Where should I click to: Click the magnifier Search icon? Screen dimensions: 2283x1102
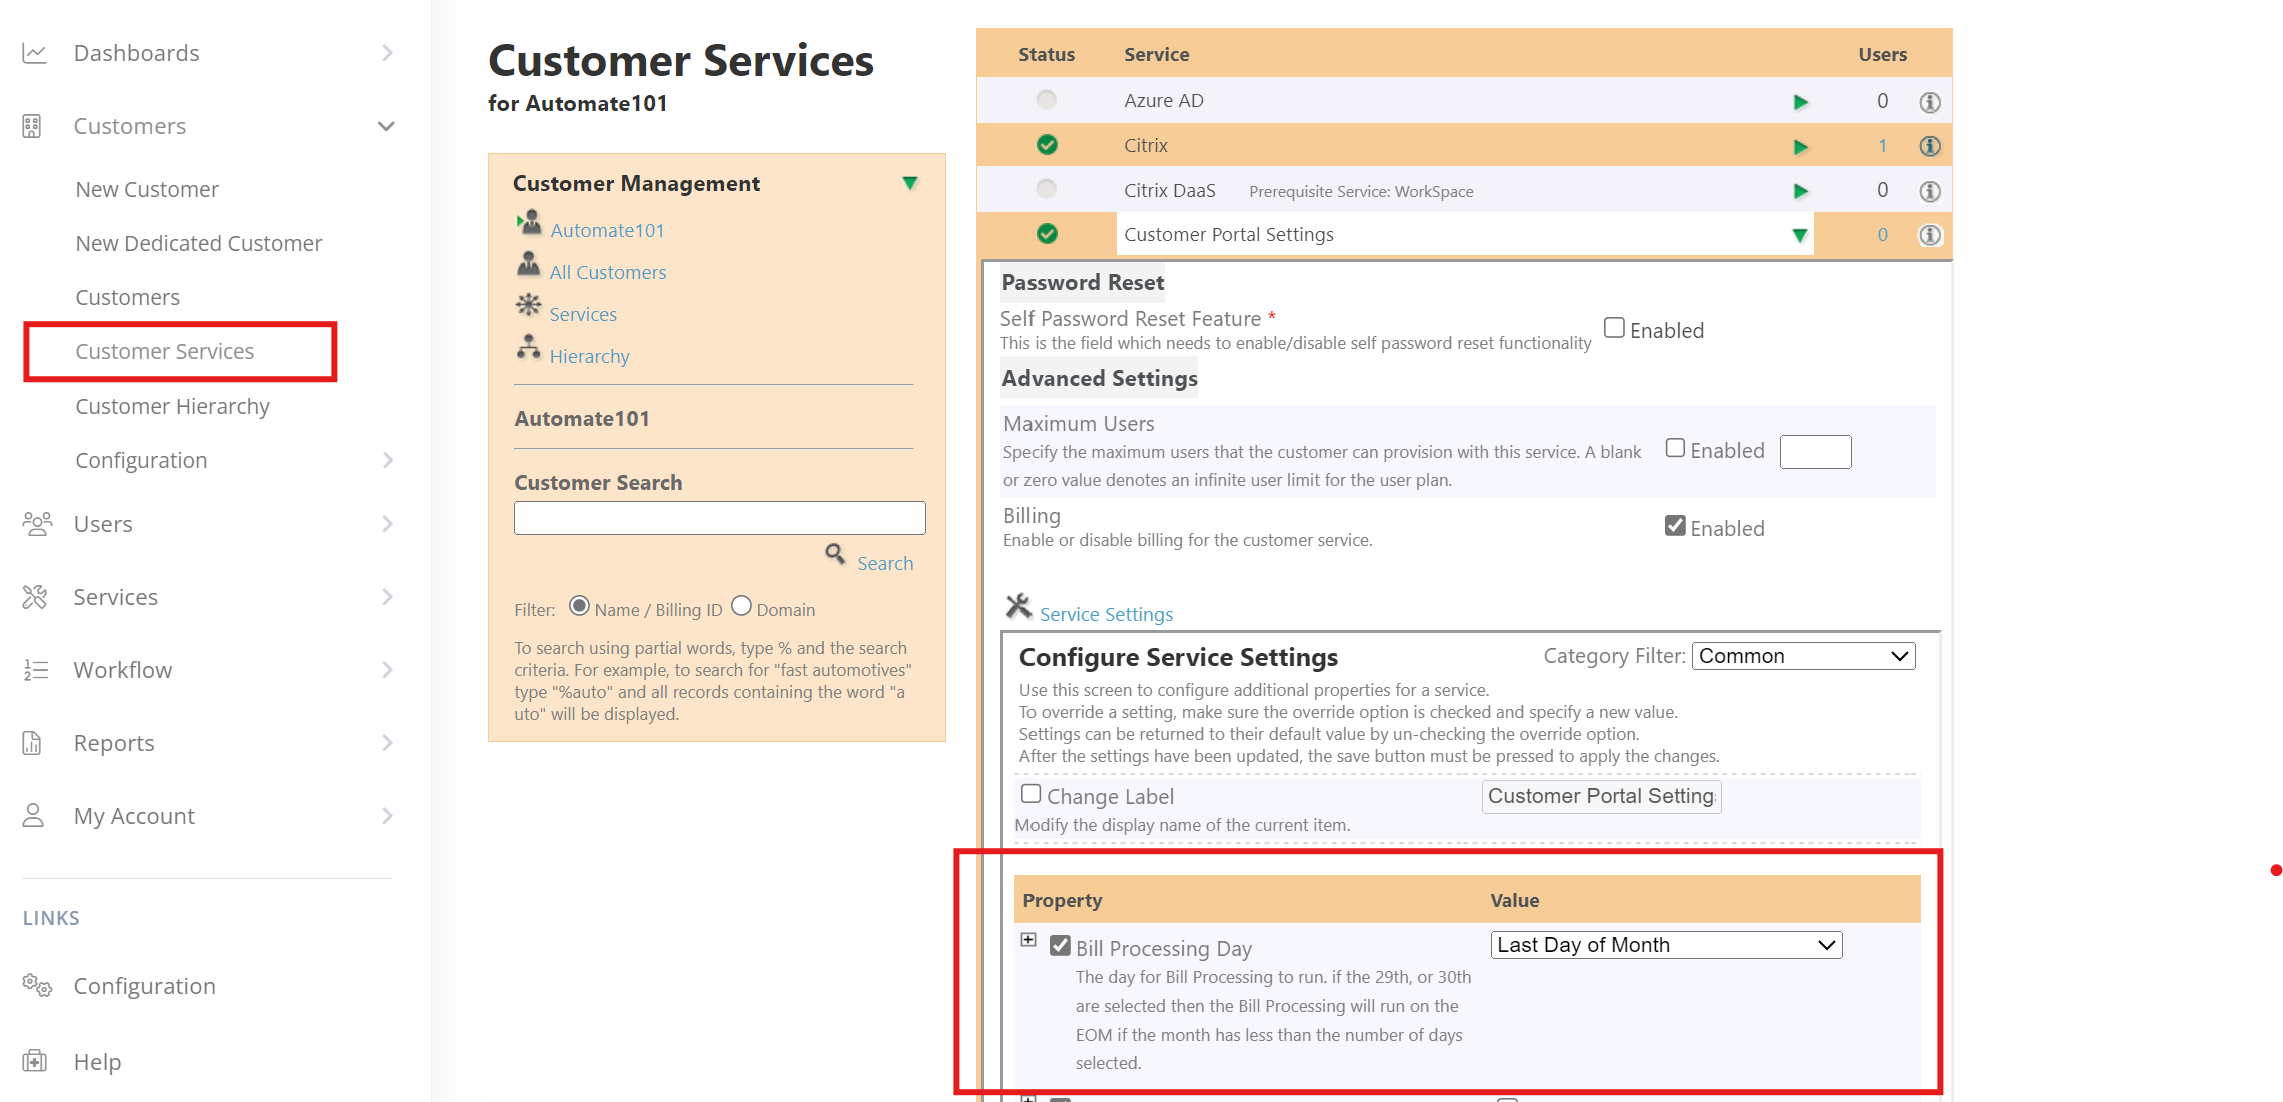pyautogui.click(x=835, y=554)
